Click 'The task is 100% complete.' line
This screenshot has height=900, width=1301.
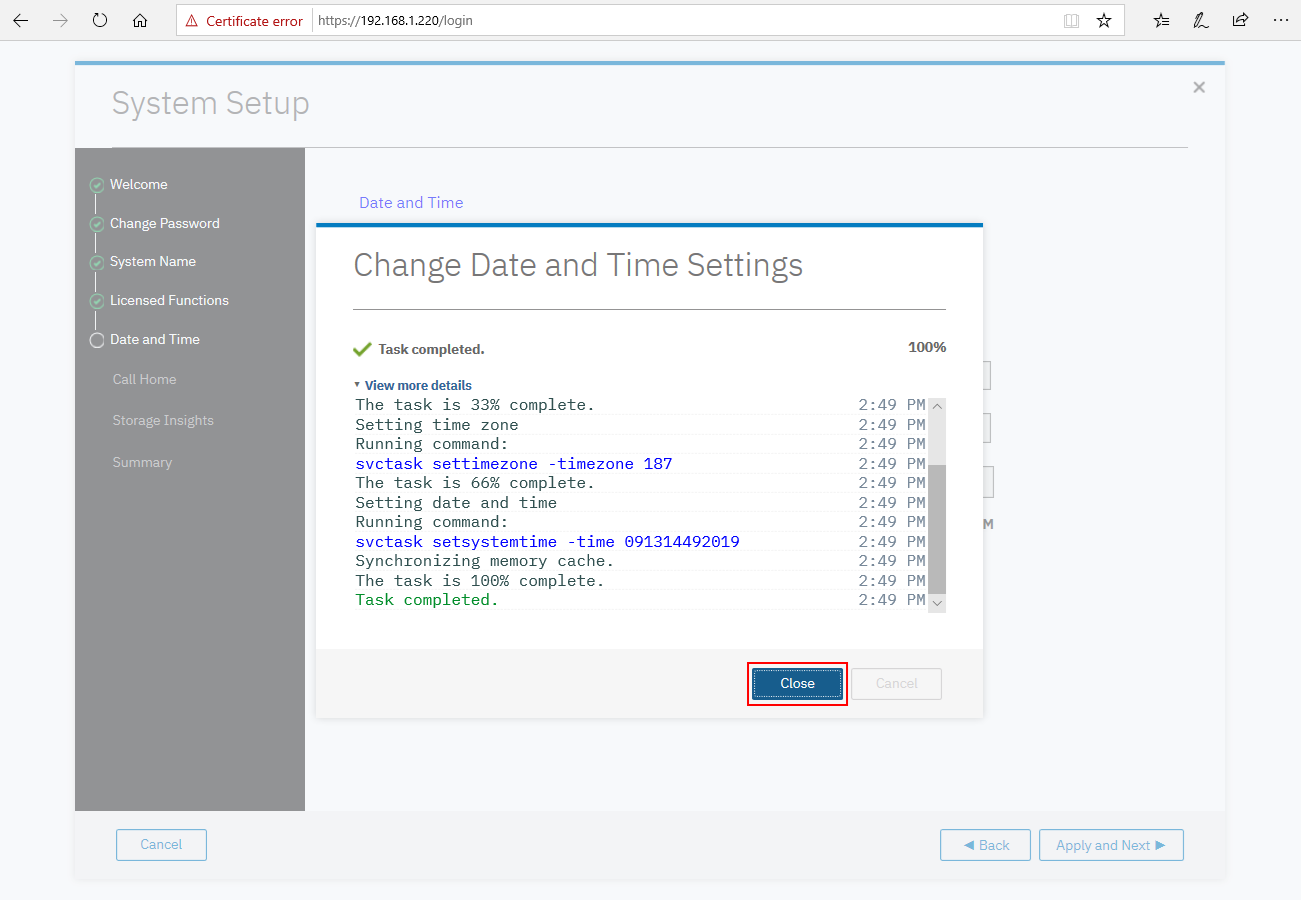click(x=480, y=581)
